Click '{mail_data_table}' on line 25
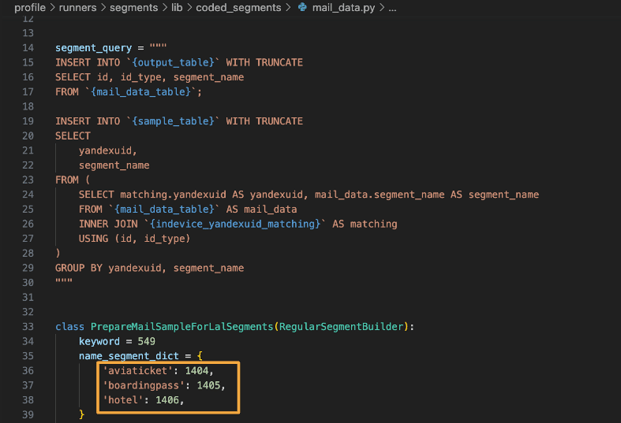Image resolution: width=621 pixels, height=423 pixels. pyautogui.click(x=164, y=209)
